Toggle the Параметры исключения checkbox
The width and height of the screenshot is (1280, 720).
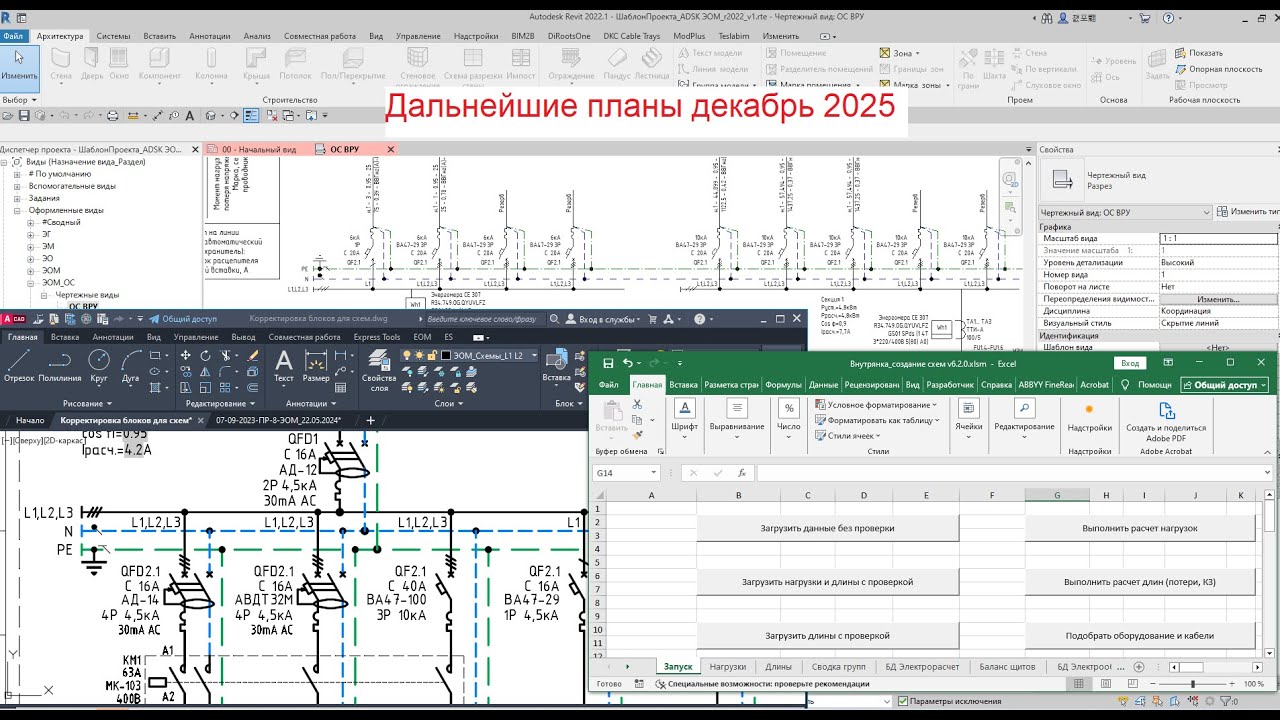pos(903,701)
